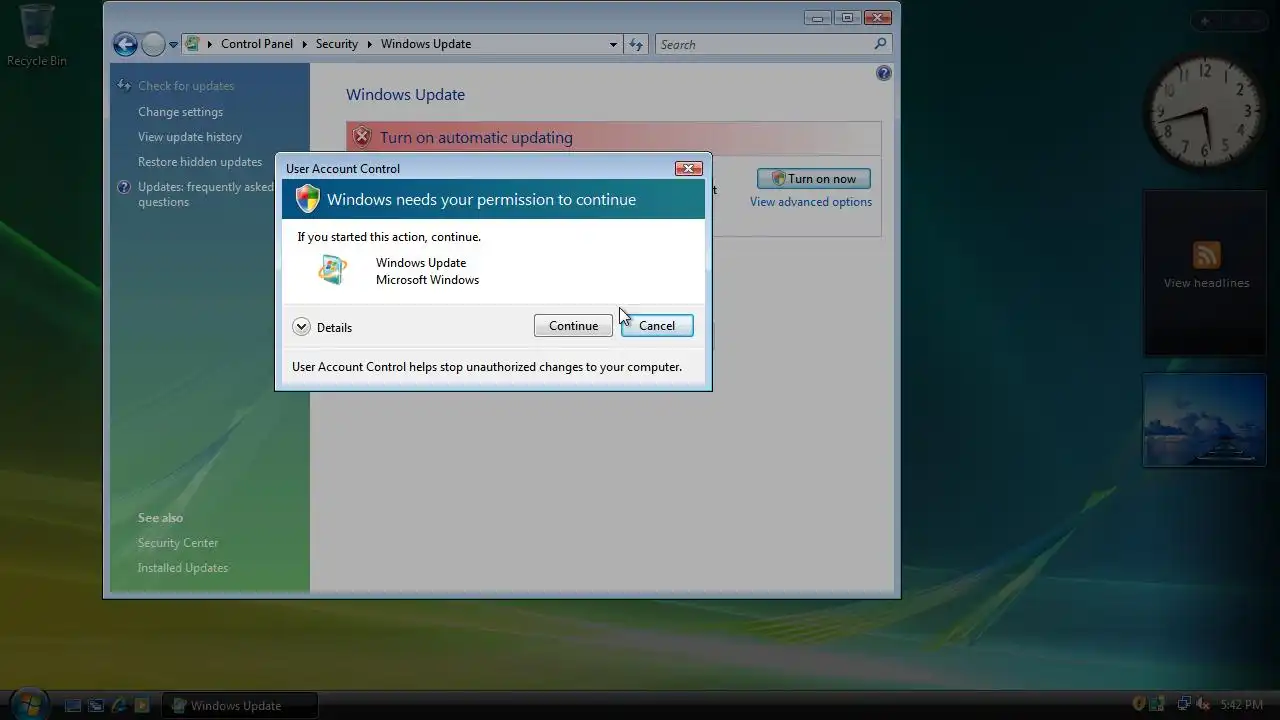1280x720 pixels.
Task: Launch Internet Explorer from Quick Launch
Action: coord(119,705)
